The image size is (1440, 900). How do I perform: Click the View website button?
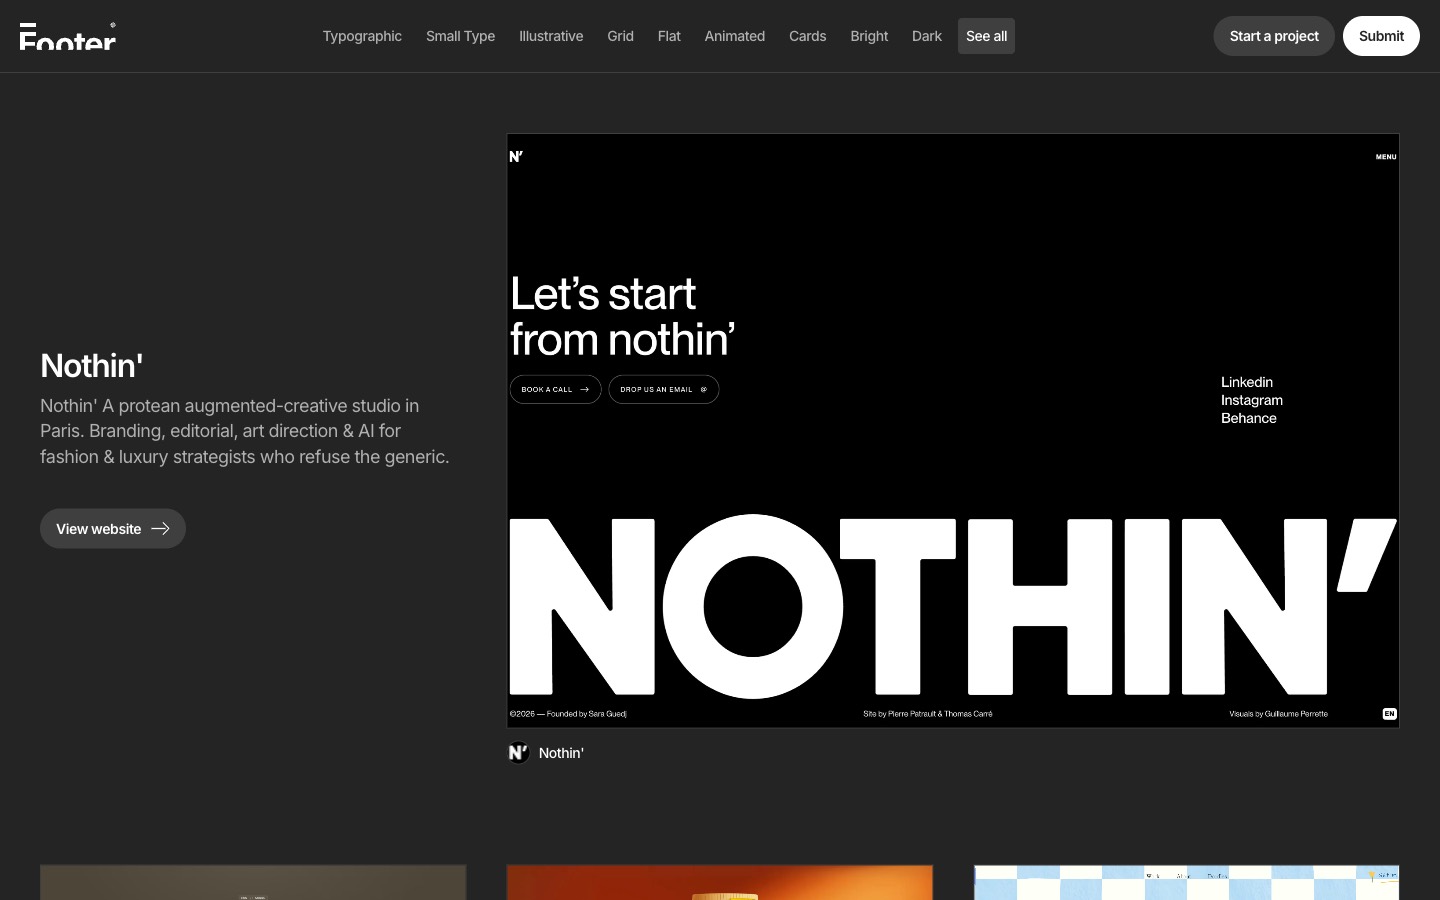pyautogui.click(x=113, y=529)
